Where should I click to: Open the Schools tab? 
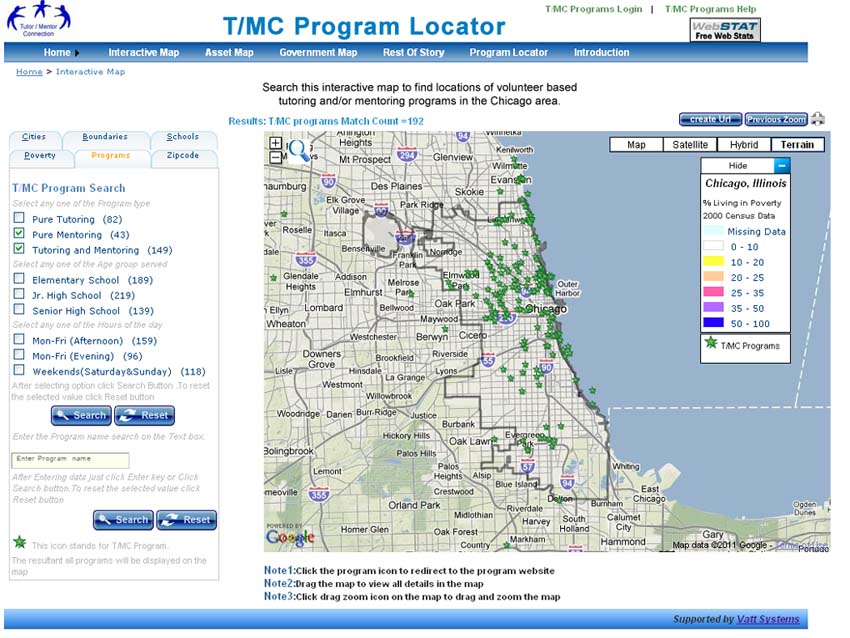183,137
